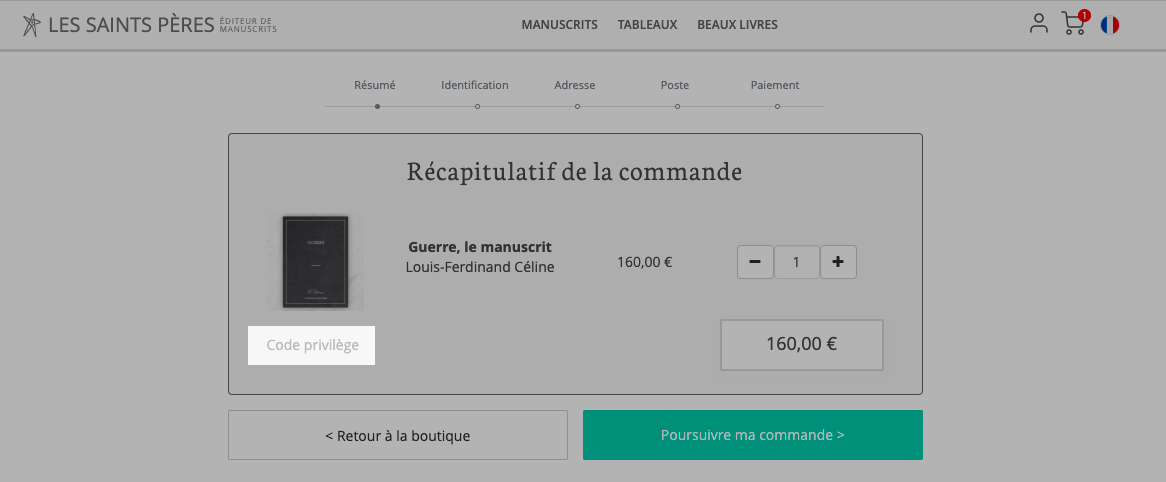Viewport: 1166px width, 482px height.
Task: Click the Les Saints Pères star logo
Action: pos(32,25)
